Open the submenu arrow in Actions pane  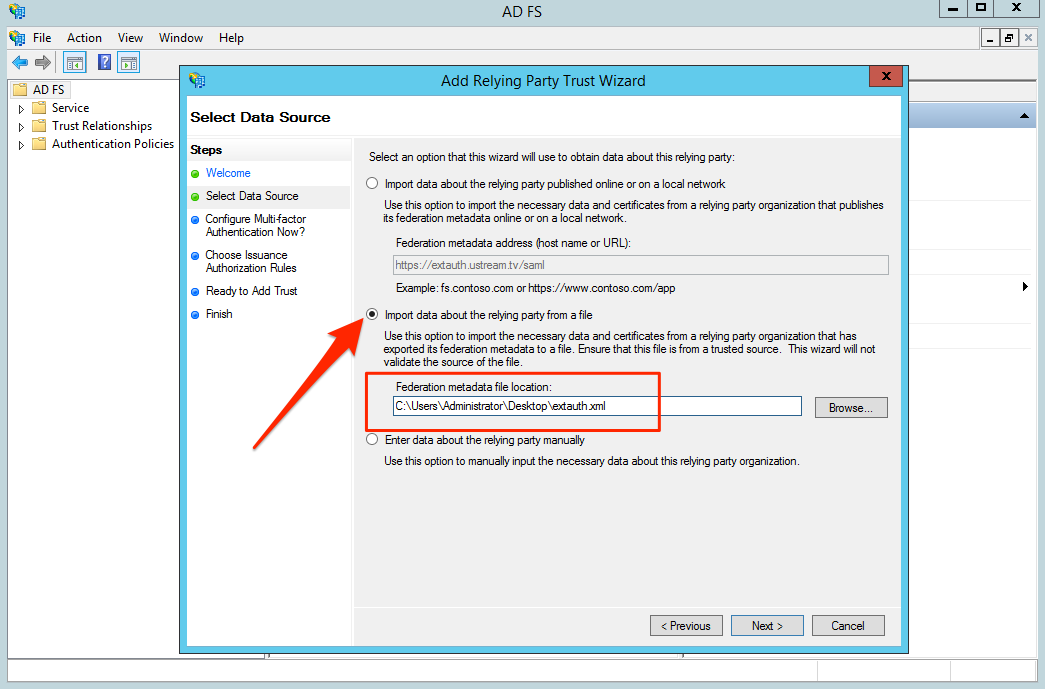coord(1025,287)
